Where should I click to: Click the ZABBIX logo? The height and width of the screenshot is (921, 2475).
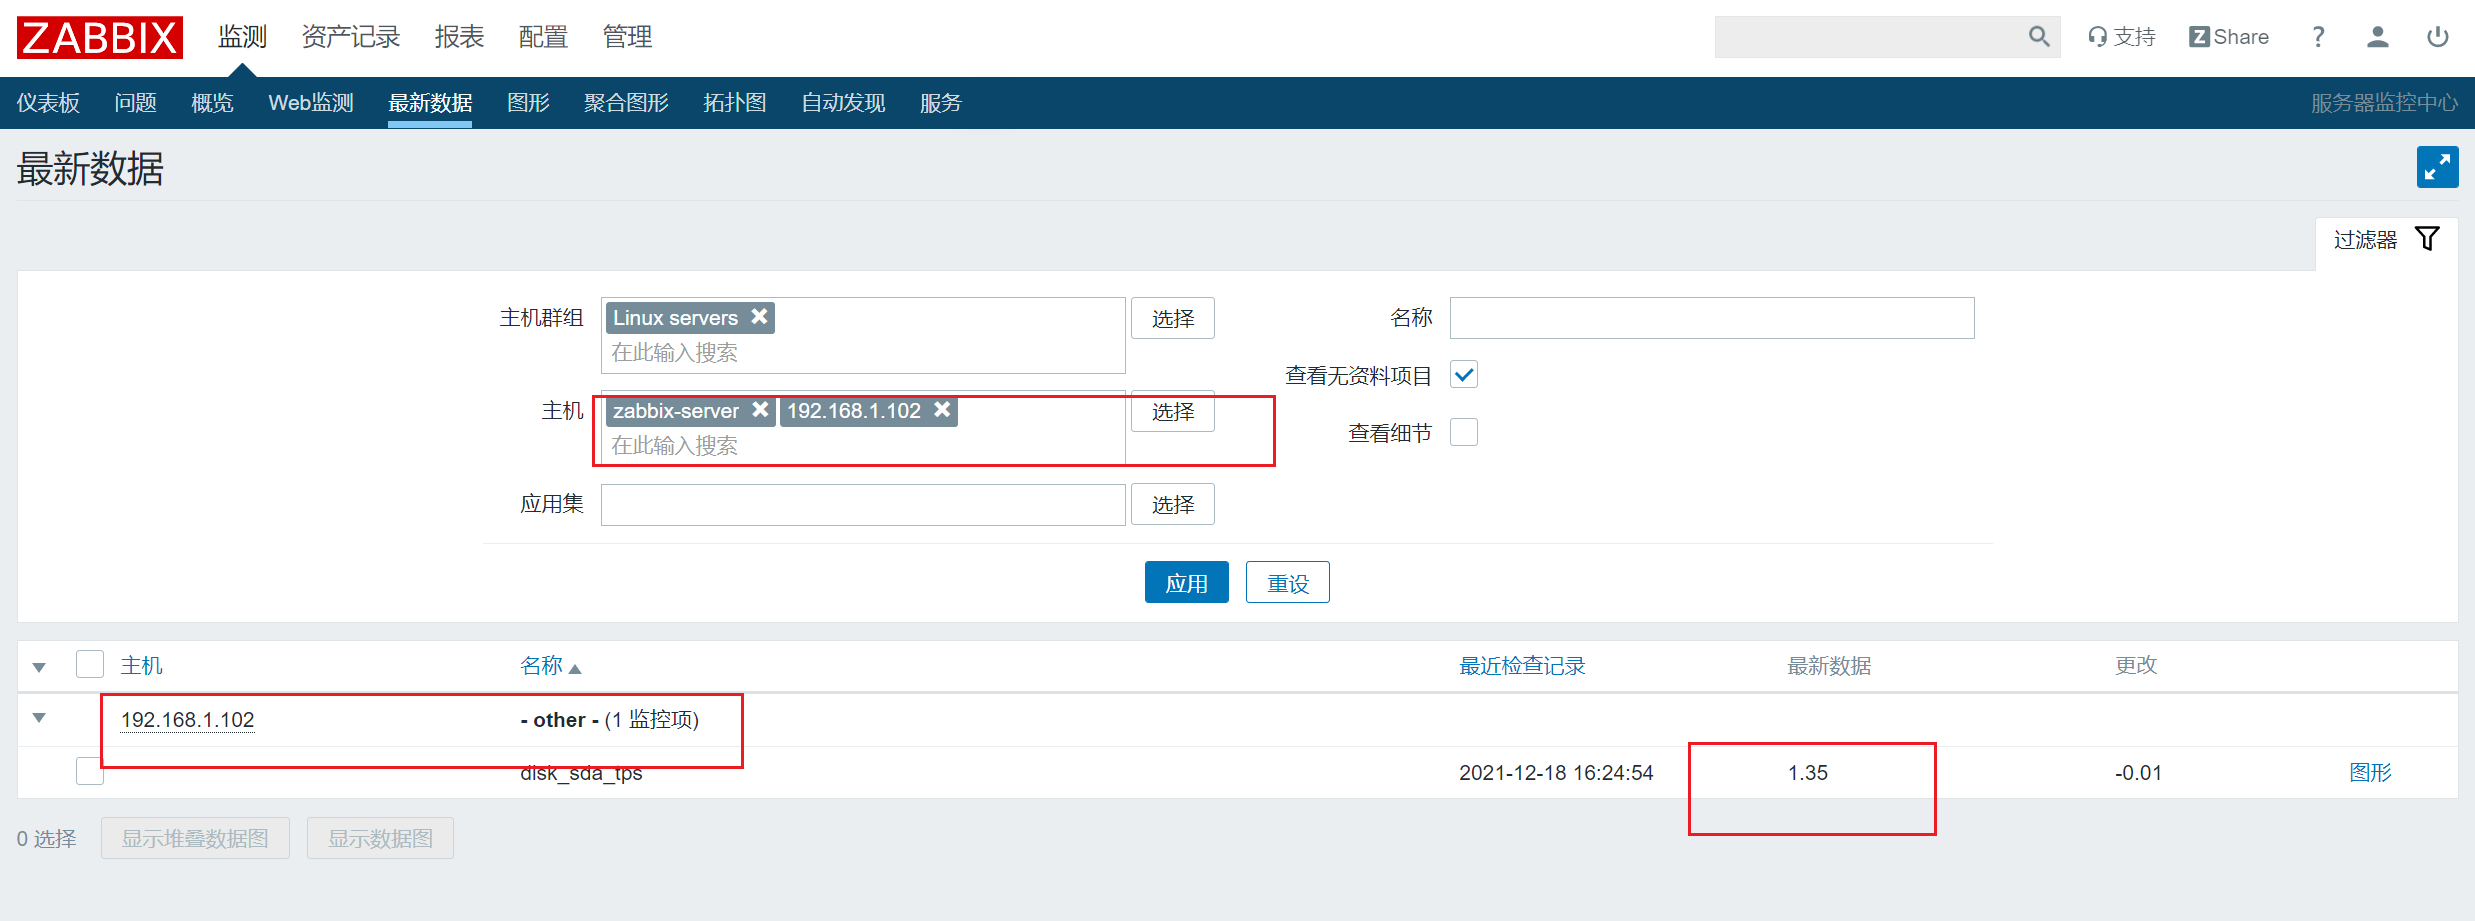pos(100,37)
